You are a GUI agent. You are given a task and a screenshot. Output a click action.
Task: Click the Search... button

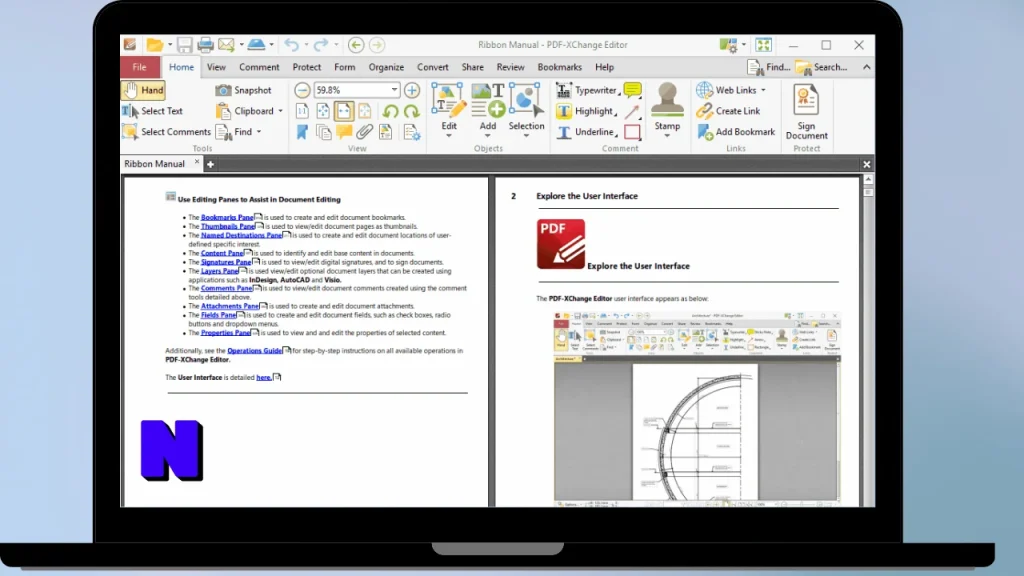pyautogui.click(x=821, y=67)
